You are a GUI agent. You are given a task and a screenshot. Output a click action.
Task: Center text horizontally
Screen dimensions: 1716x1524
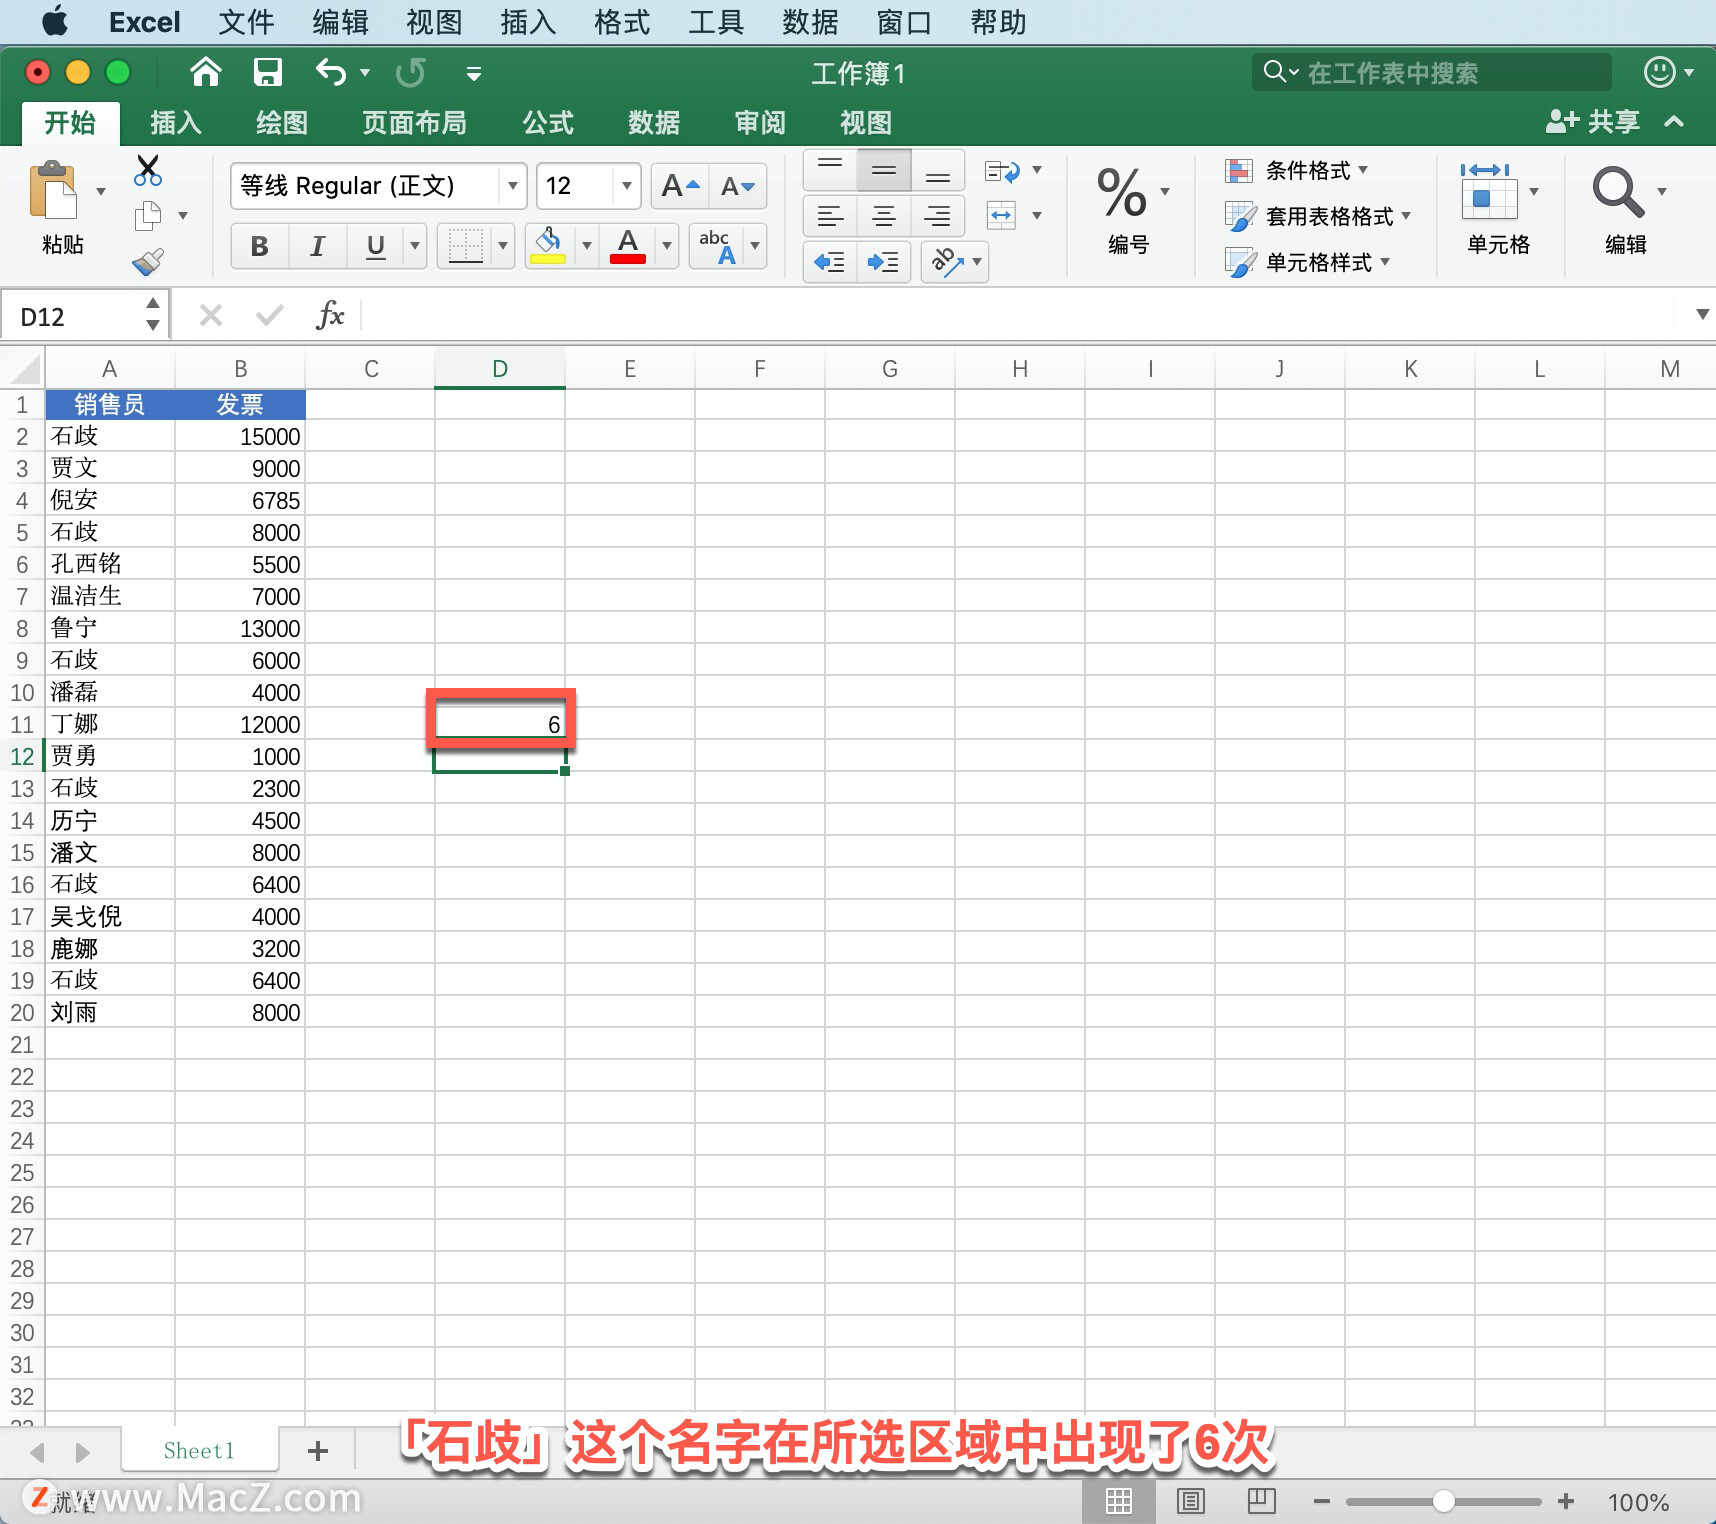(x=884, y=216)
